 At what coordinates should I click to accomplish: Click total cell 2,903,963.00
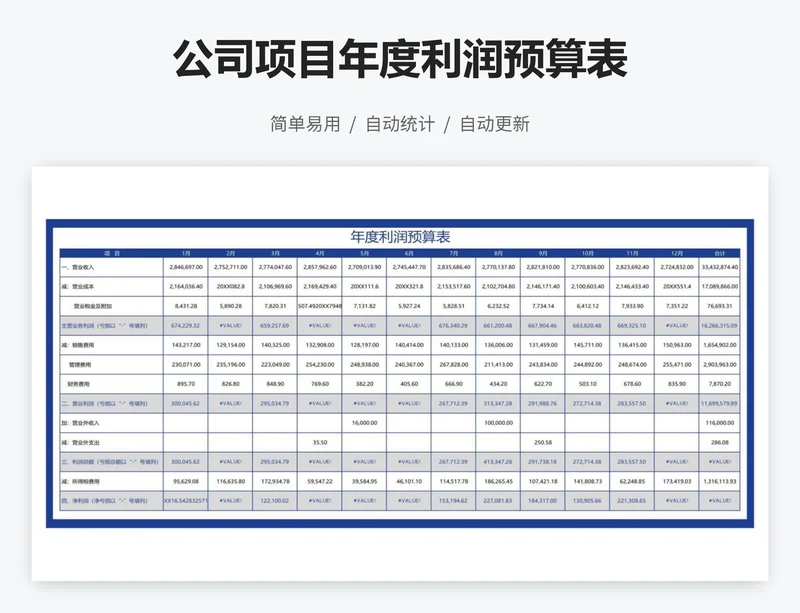pyautogui.click(x=719, y=364)
